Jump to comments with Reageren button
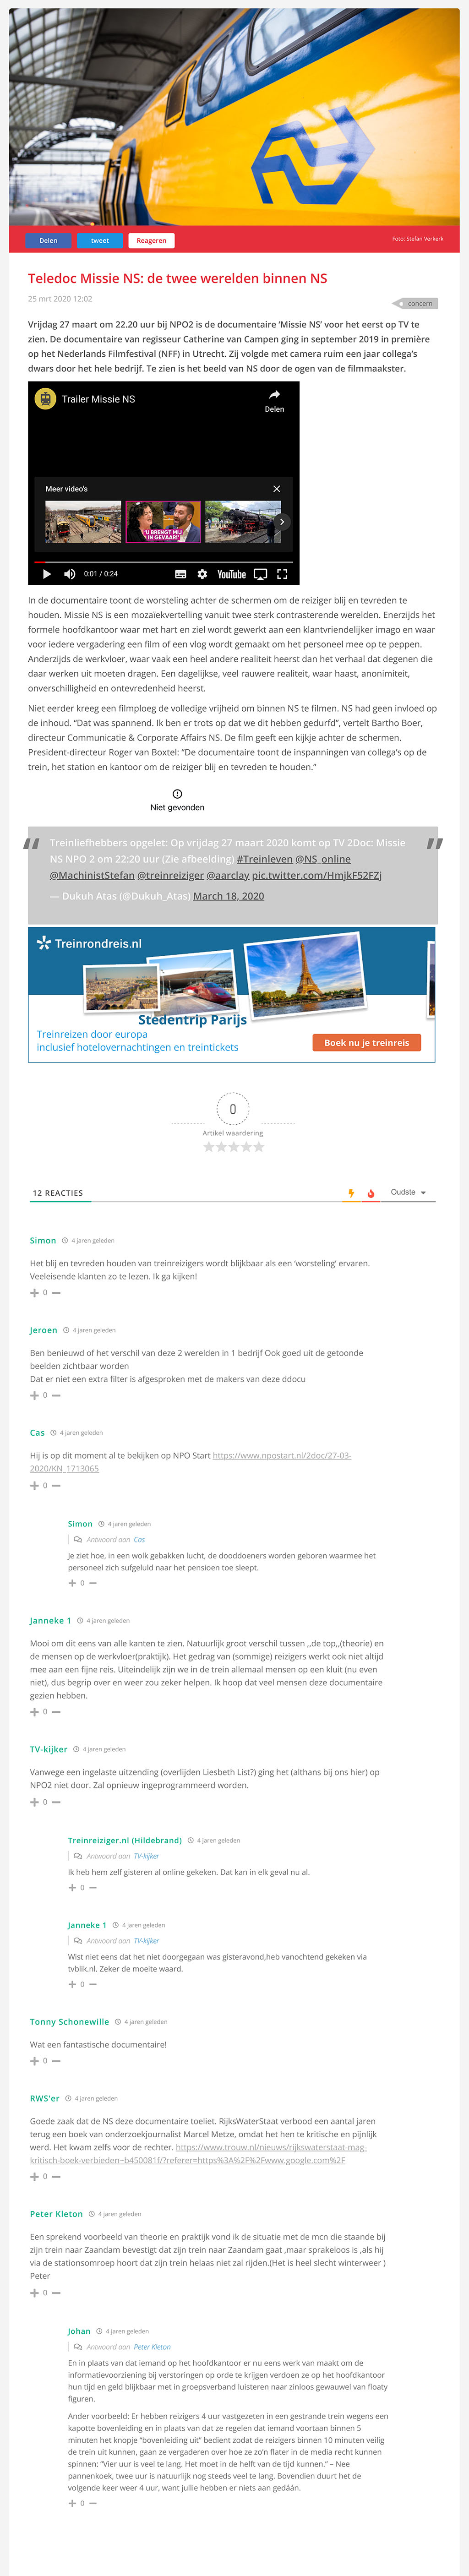469x2576 pixels. tap(151, 240)
